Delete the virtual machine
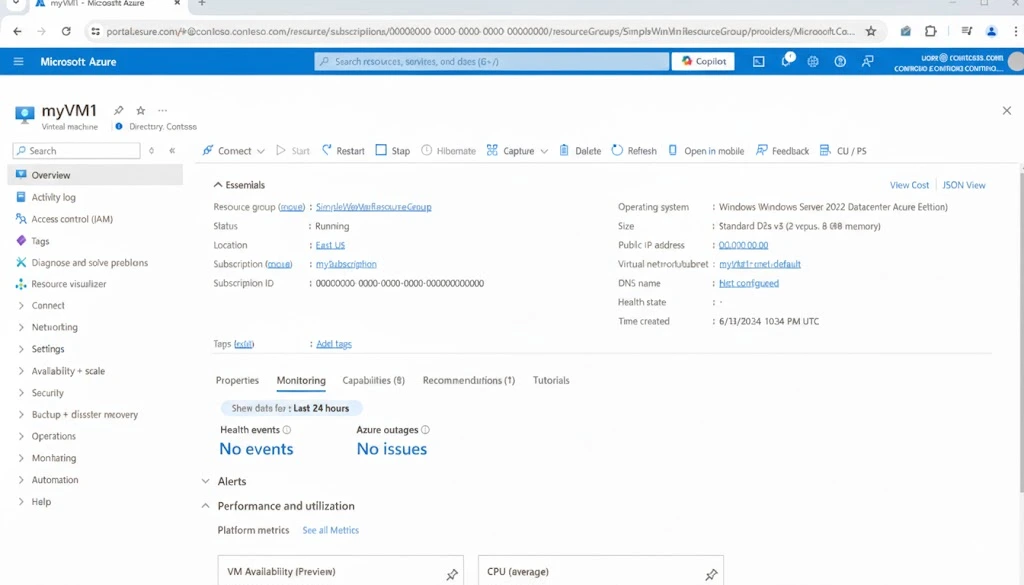 (580, 151)
